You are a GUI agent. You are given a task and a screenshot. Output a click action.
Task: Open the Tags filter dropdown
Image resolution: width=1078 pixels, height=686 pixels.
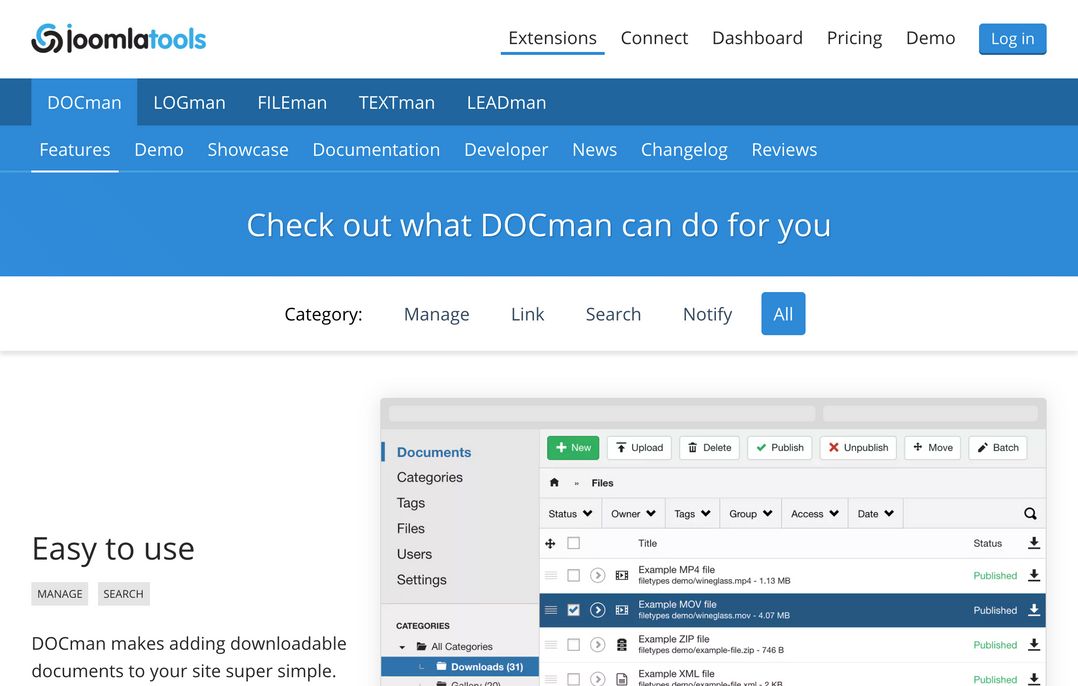coord(692,513)
